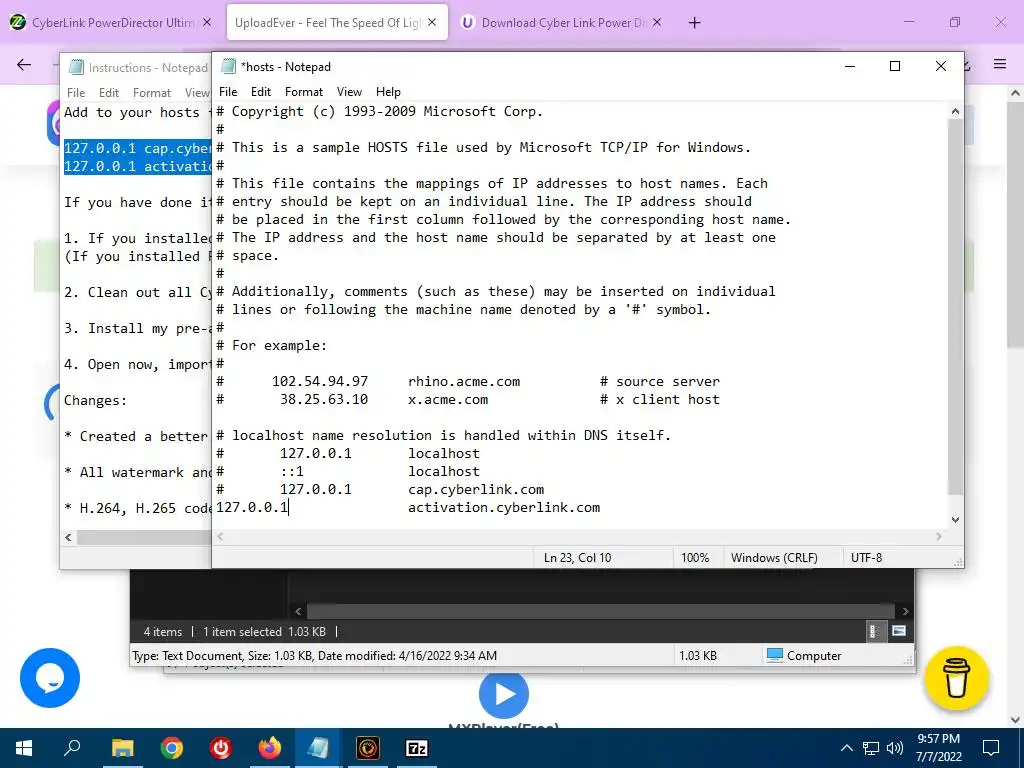Switch to Notepad in the taskbar
The height and width of the screenshot is (768, 1024).
[x=319, y=748]
